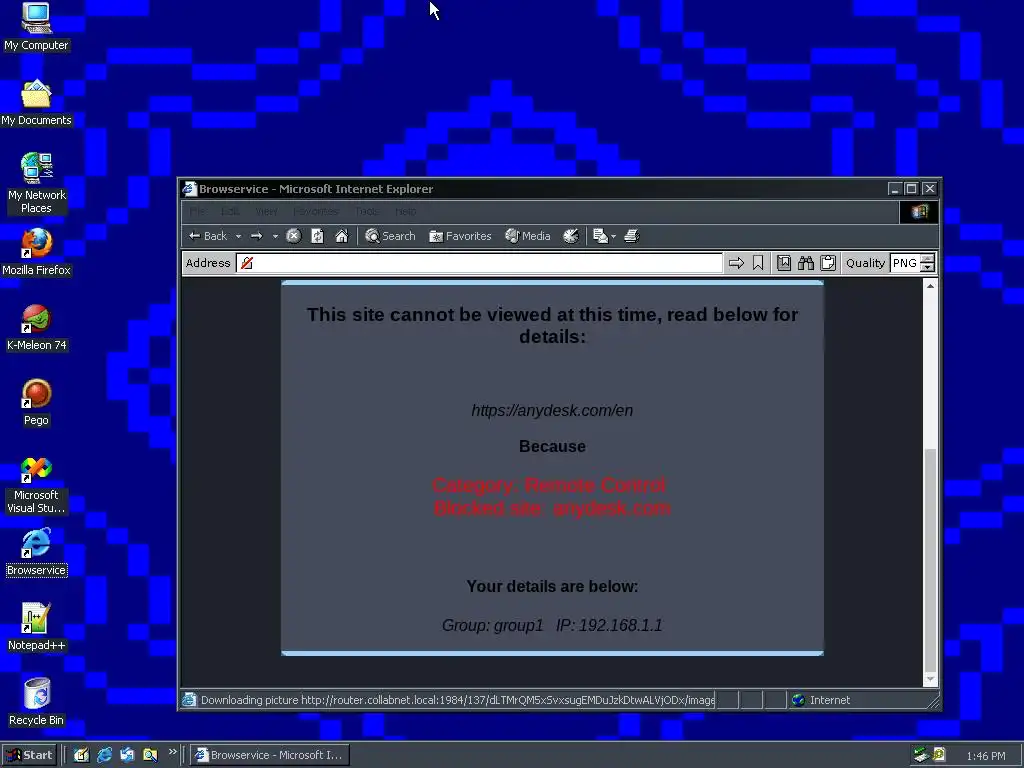This screenshot has width=1024, height=768.
Task: Click the Forward arrow button
Action: pyautogui.click(x=257, y=236)
